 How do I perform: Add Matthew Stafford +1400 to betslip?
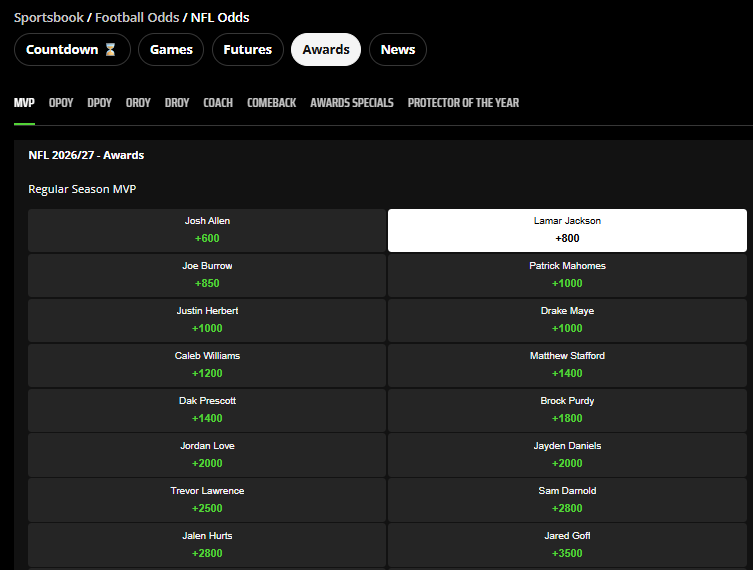click(567, 365)
